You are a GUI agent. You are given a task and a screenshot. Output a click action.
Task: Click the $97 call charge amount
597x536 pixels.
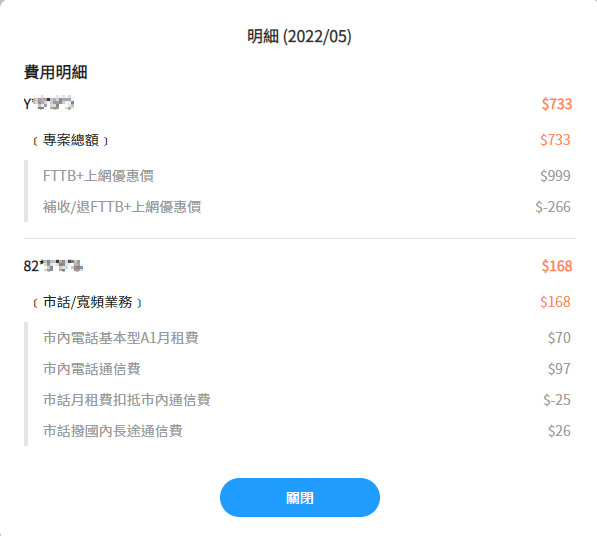[559, 369]
